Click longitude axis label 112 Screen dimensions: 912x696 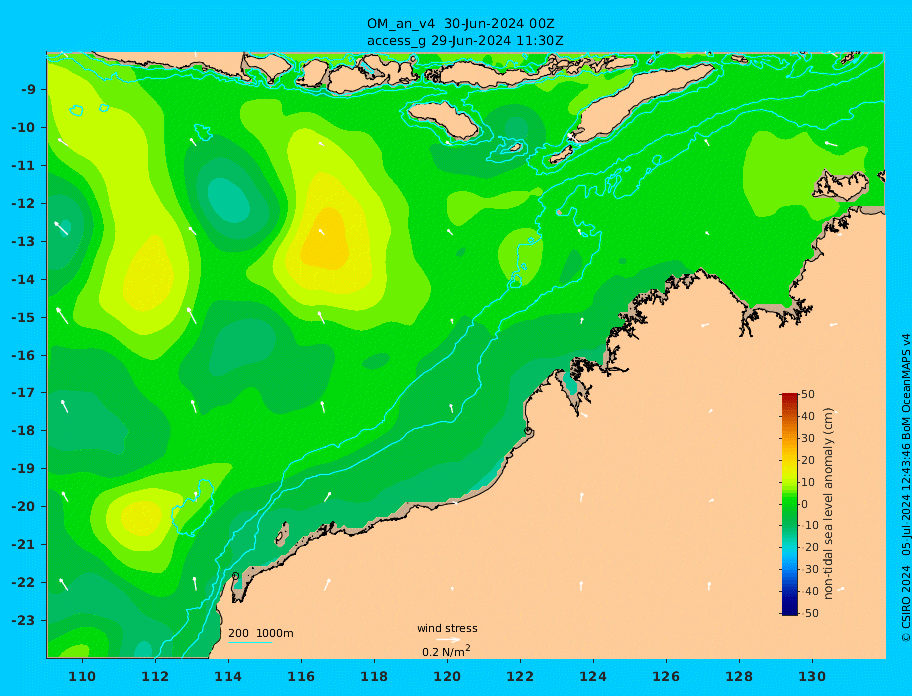[155, 677]
